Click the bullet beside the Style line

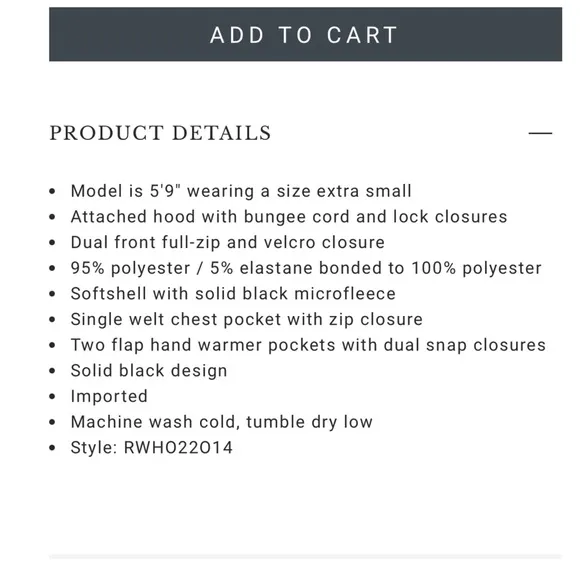click(52, 448)
